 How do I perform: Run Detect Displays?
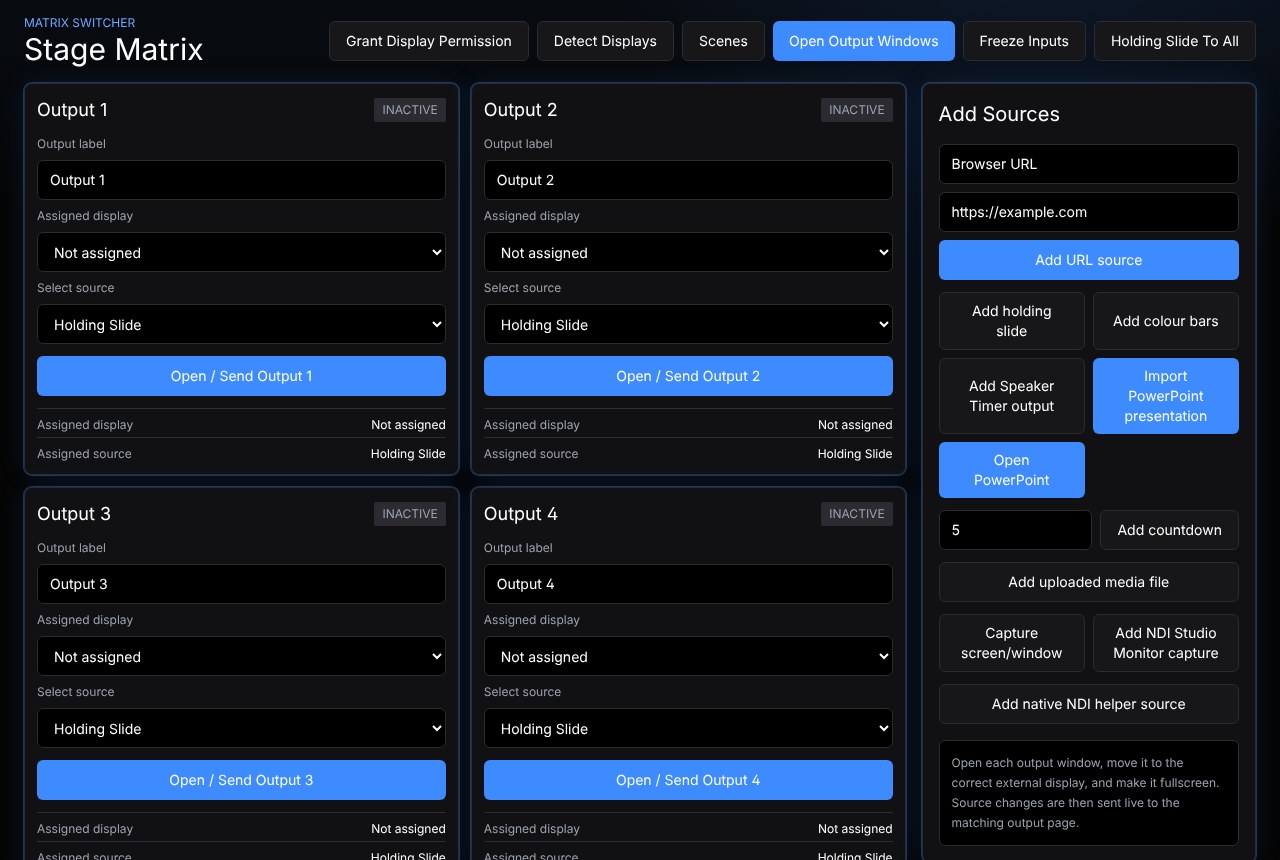click(605, 41)
